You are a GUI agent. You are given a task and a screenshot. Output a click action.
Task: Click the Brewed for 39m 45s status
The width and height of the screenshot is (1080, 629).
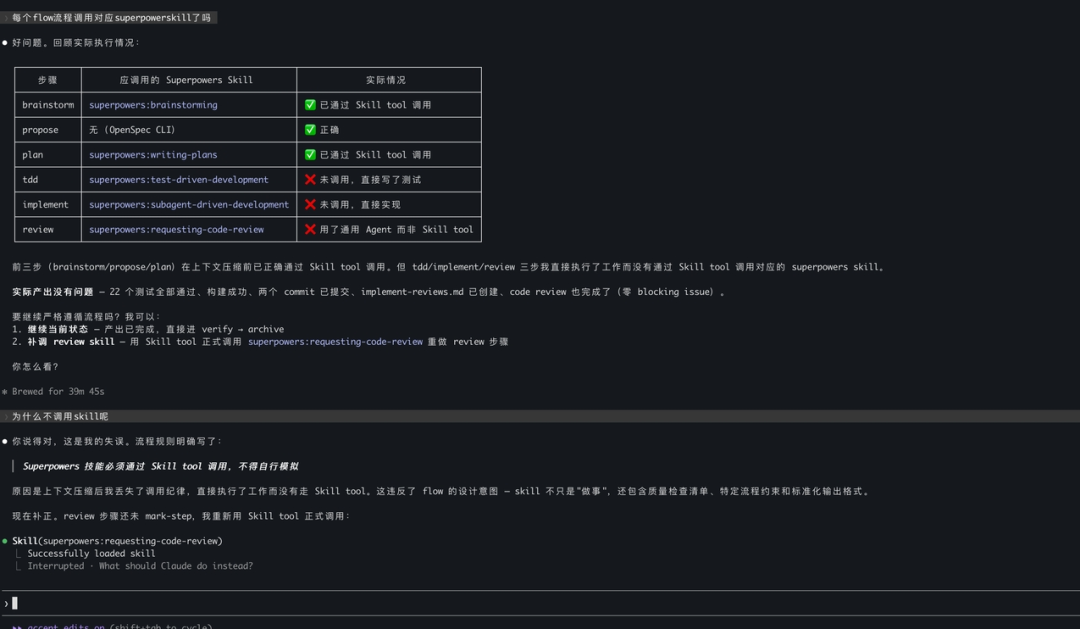click(58, 391)
